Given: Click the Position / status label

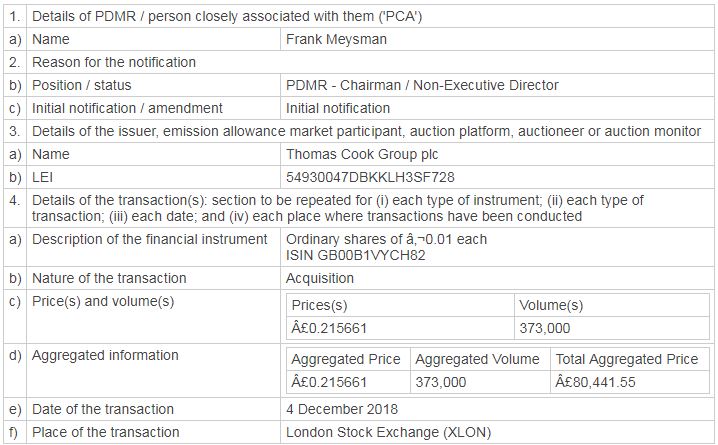Looking at the screenshot, I should [82, 85].
